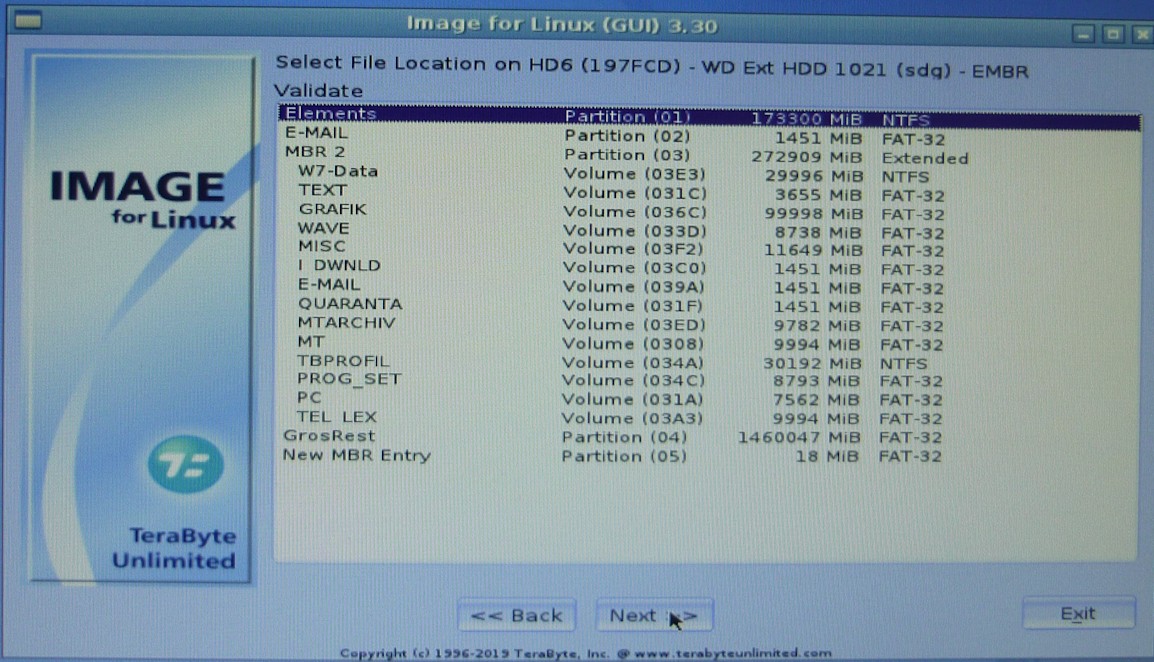Screen dimensions: 1154x662
Task: Select PROG_SET volume row
Action: coord(709,381)
